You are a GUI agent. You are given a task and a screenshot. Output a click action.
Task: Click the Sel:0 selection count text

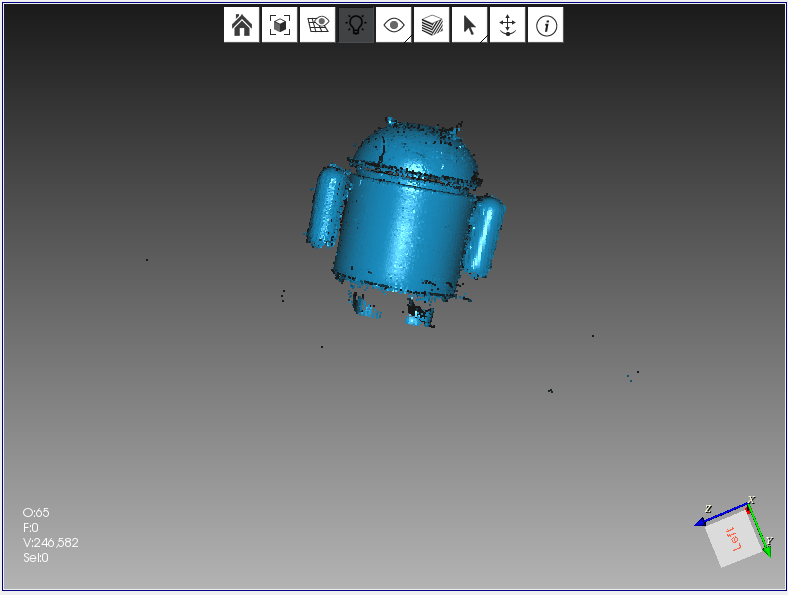click(36, 558)
